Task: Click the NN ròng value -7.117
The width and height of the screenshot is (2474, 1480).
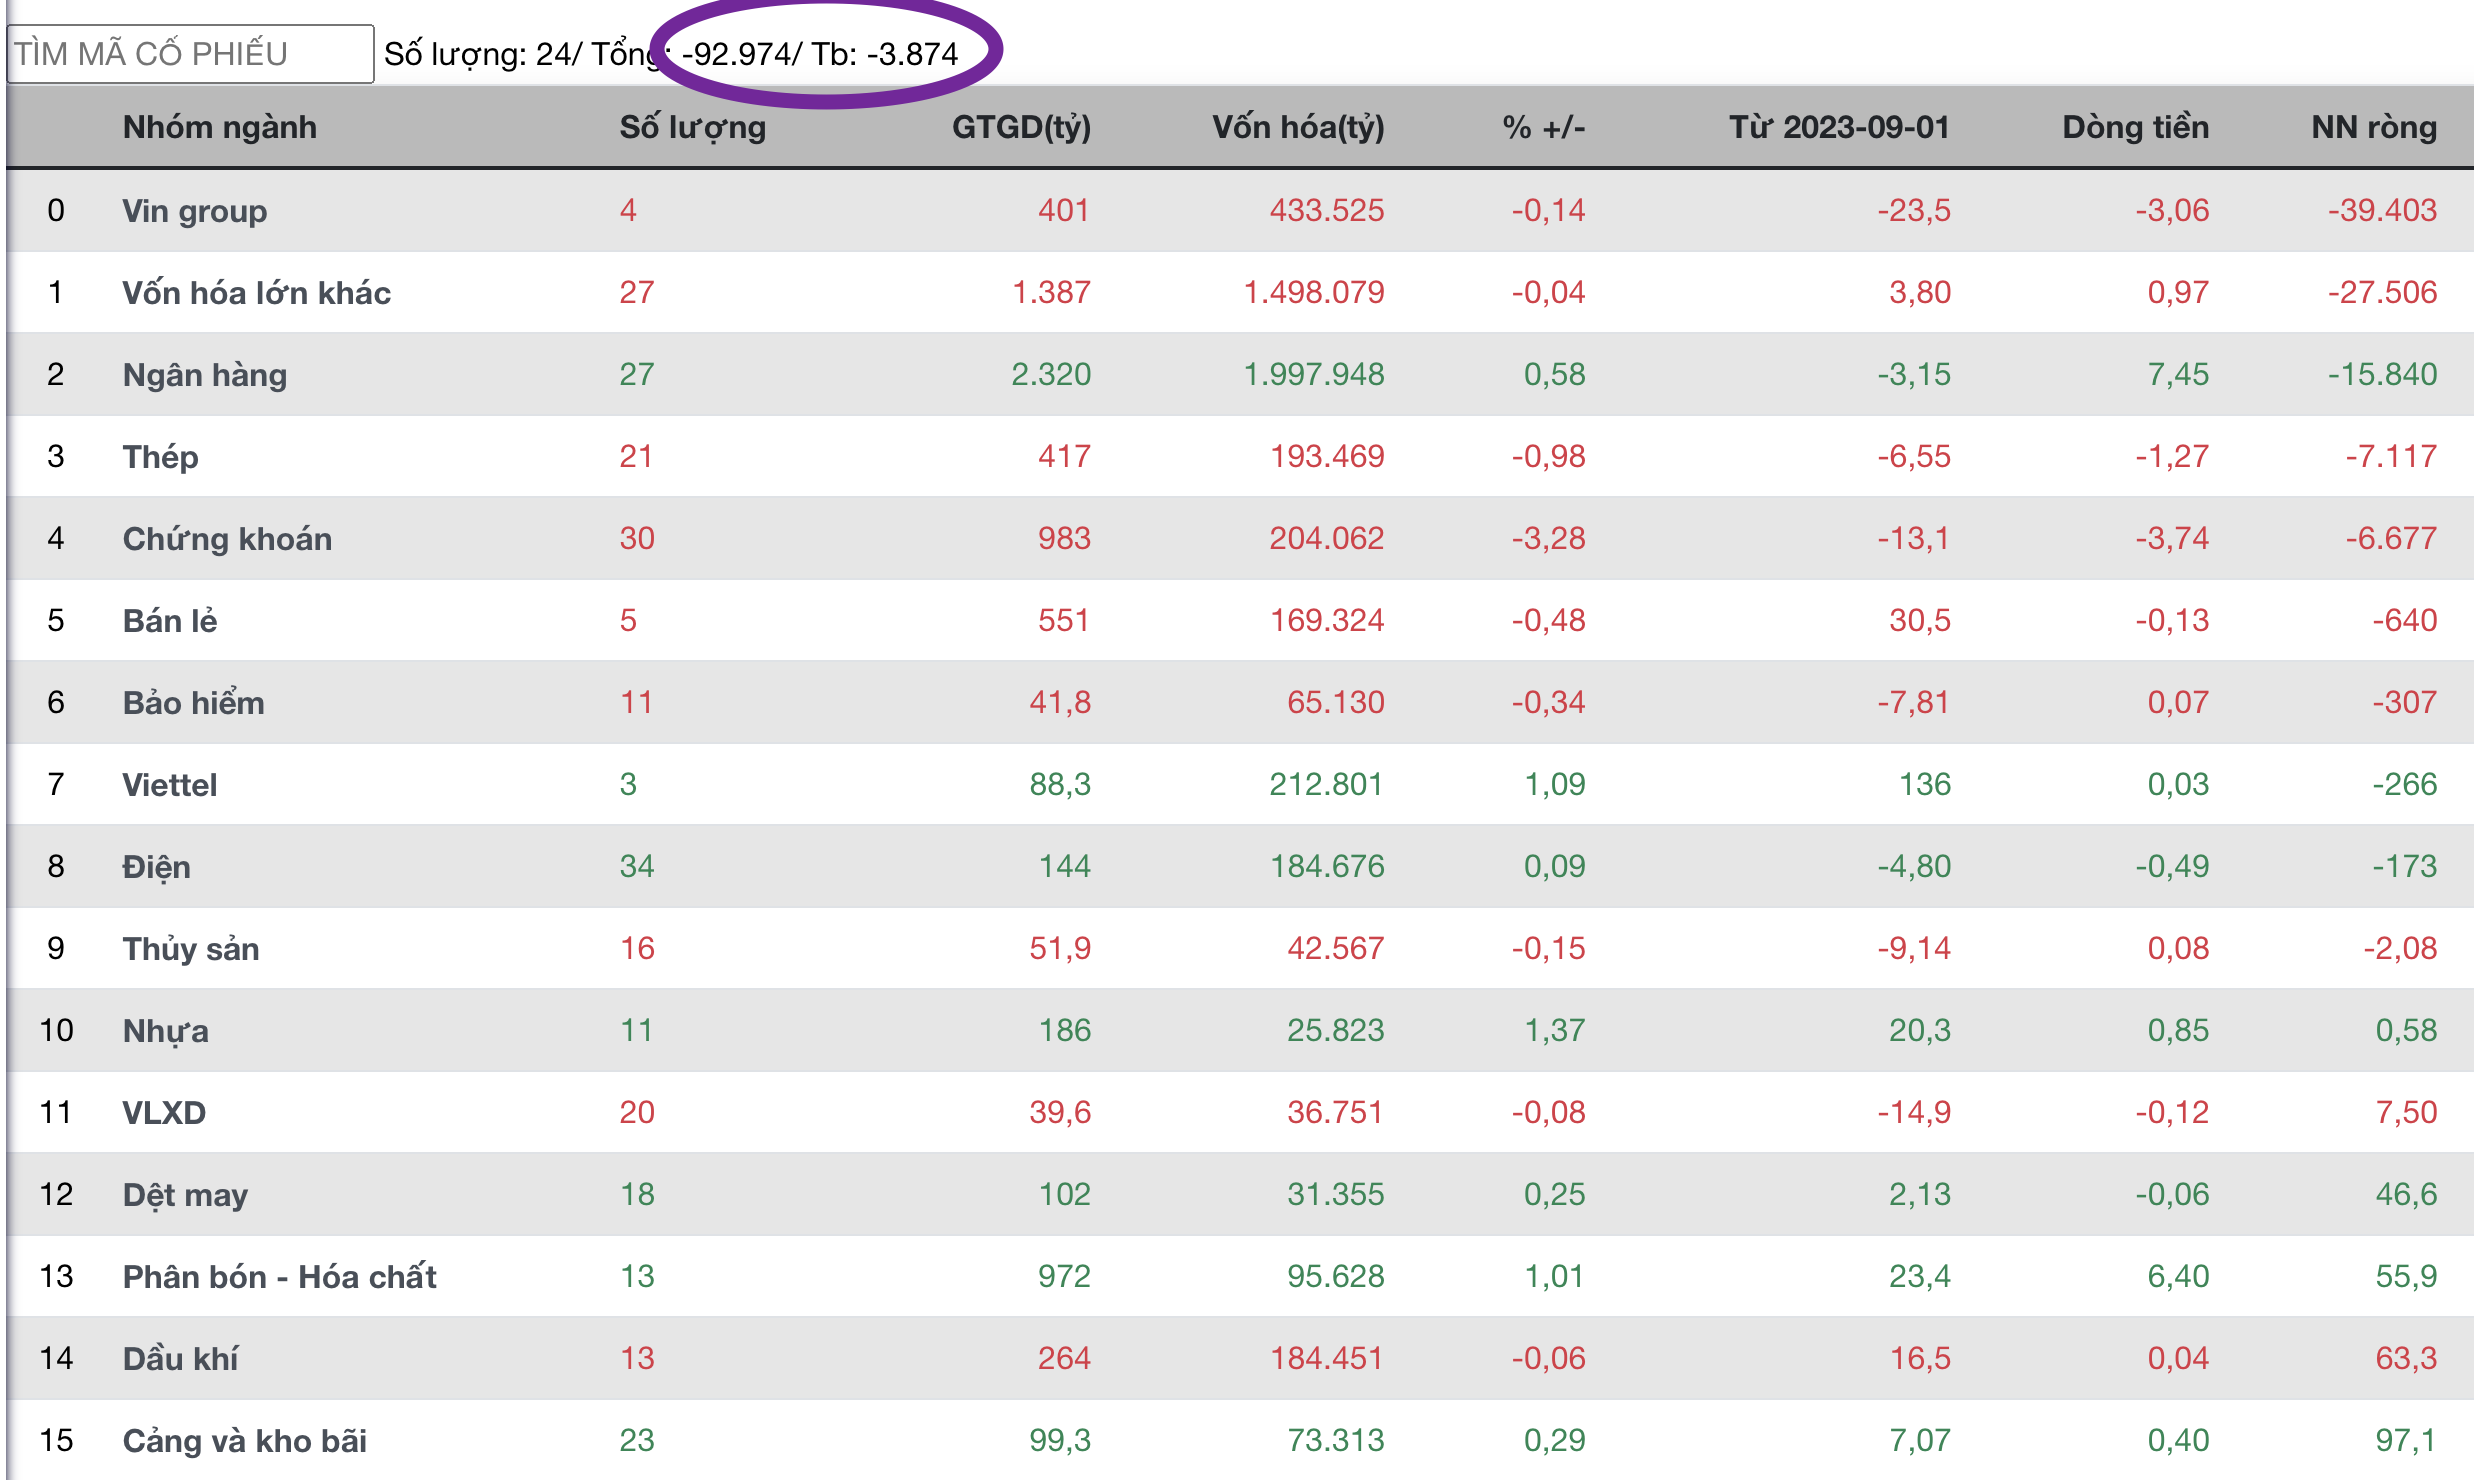Action: click(2391, 456)
